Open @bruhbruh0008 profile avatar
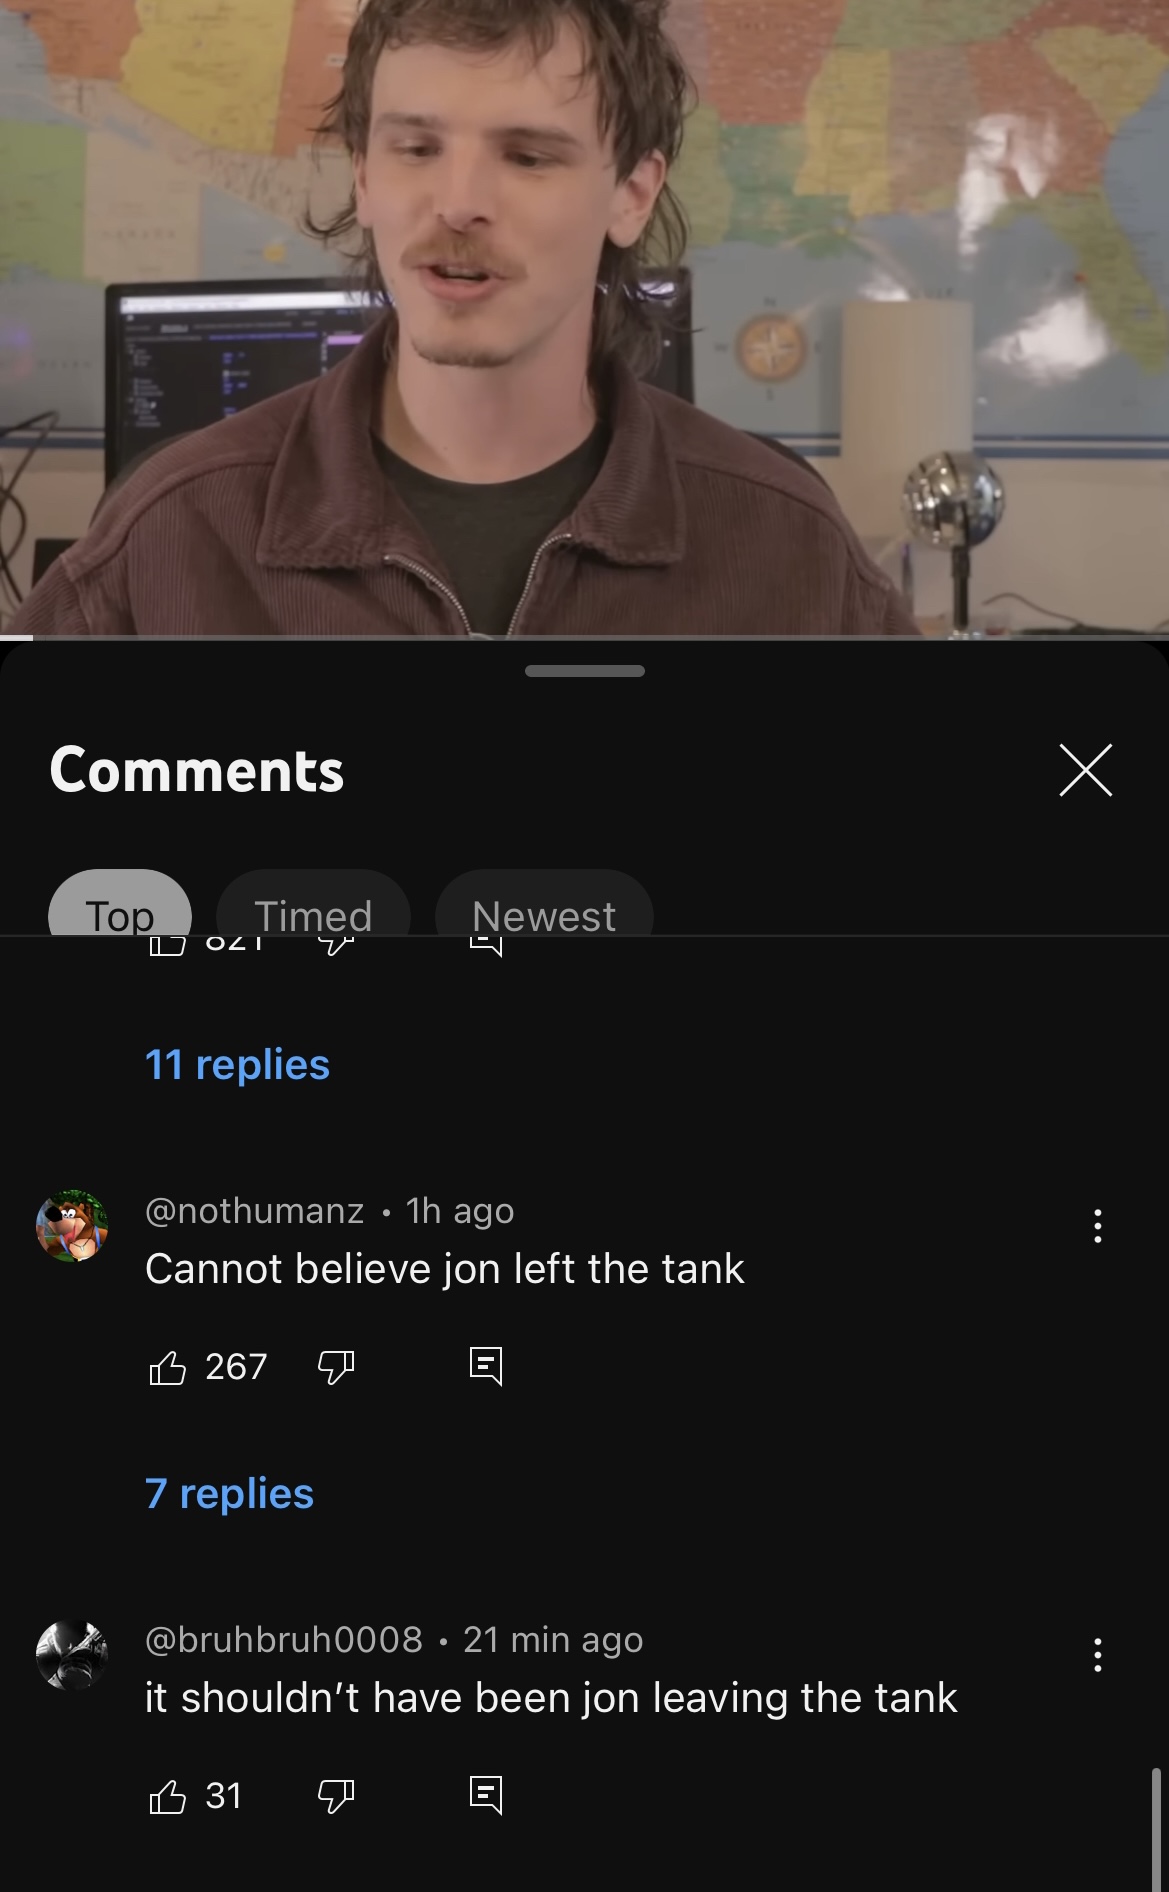The image size is (1169, 1892). tap(72, 1655)
